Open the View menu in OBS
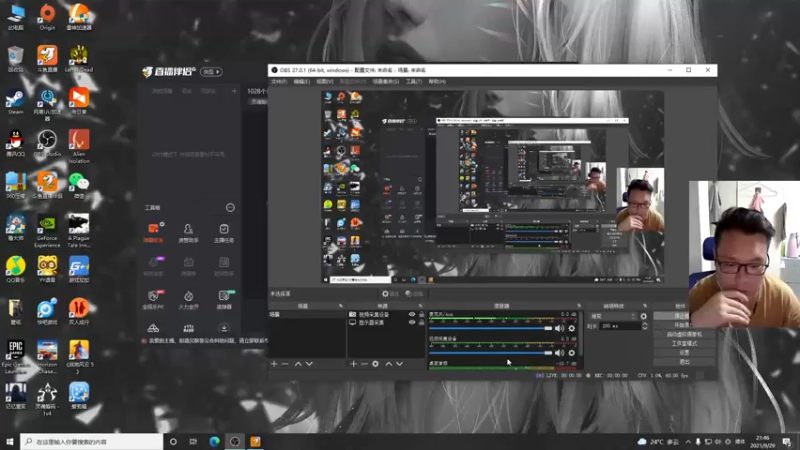 (324, 82)
